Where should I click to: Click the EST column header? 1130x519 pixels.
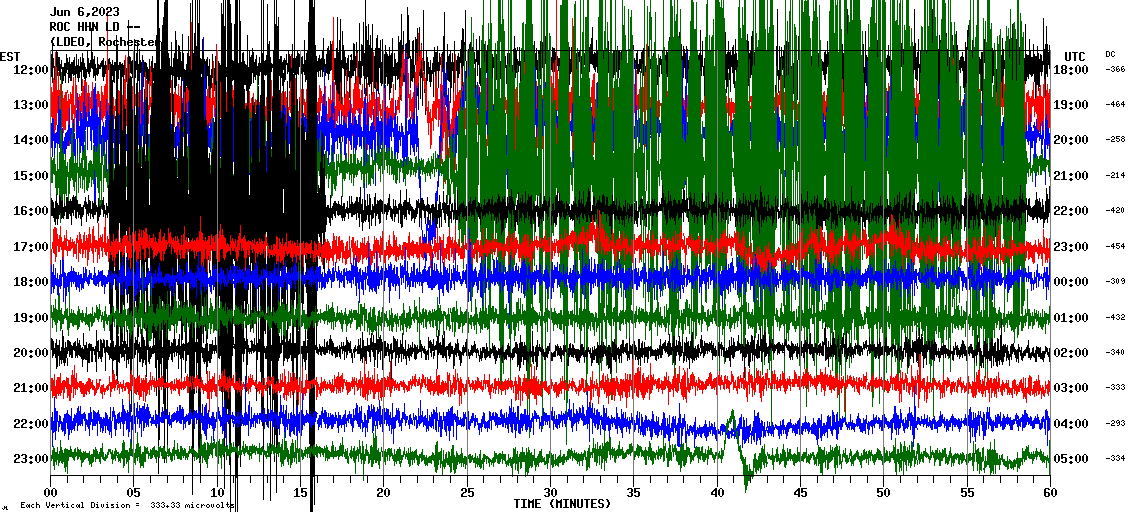(x=11, y=56)
